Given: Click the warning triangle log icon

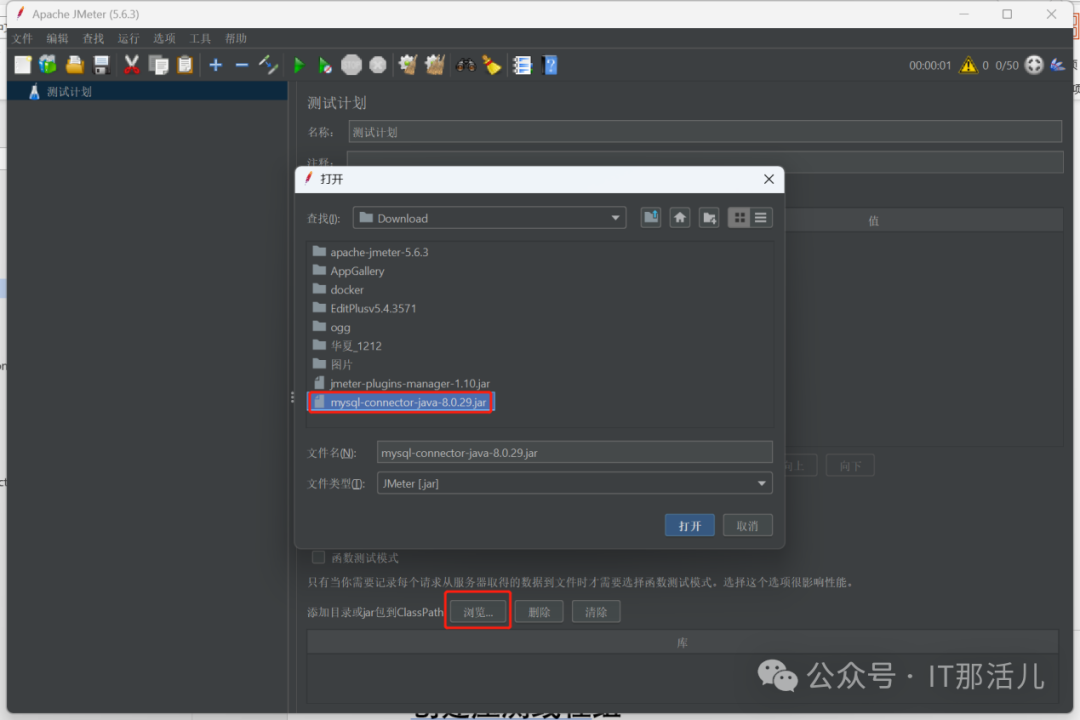Looking at the screenshot, I should click(x=968, y=65).
